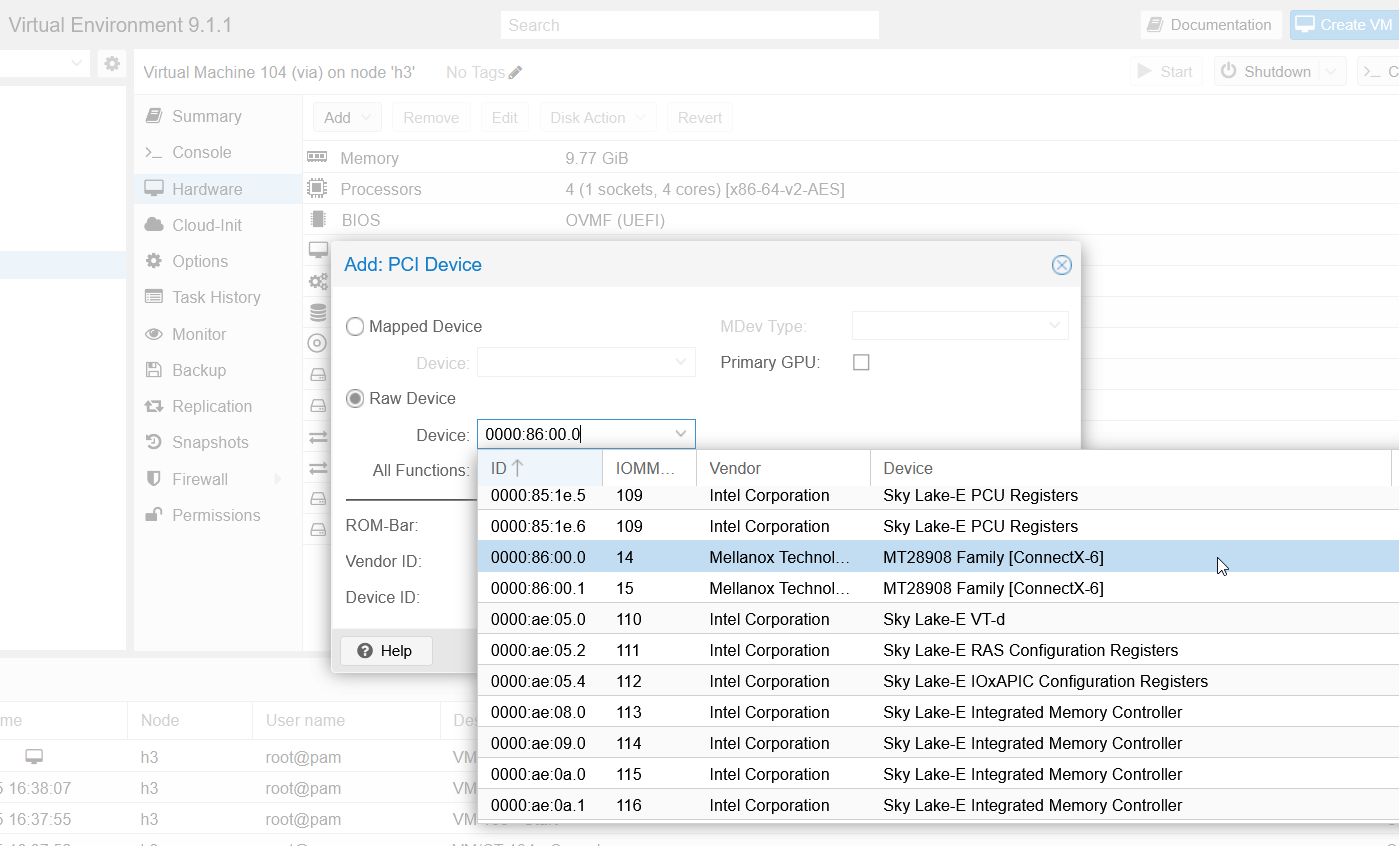The width and height of the screenshot is (1399, 846).
Task: Open the Console section
Action: pos(218,152)
